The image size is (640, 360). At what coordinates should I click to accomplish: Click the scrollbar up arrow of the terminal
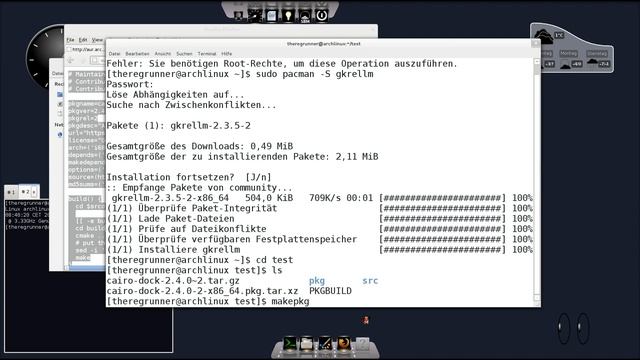tap(536, 62)
